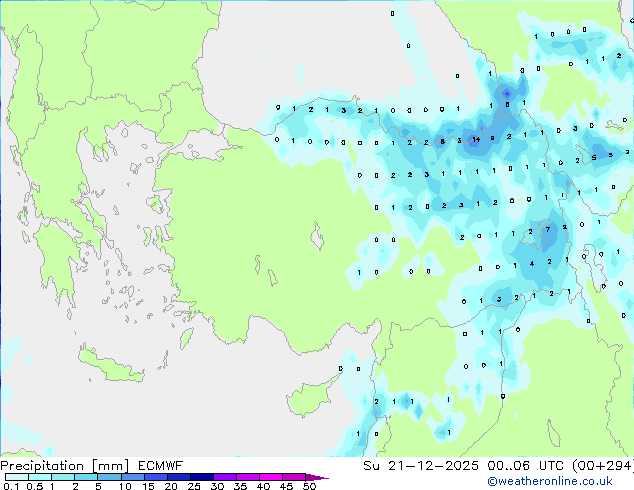Click the legend label '0.5'
The image size is (634, 490).
pos(35,486)
